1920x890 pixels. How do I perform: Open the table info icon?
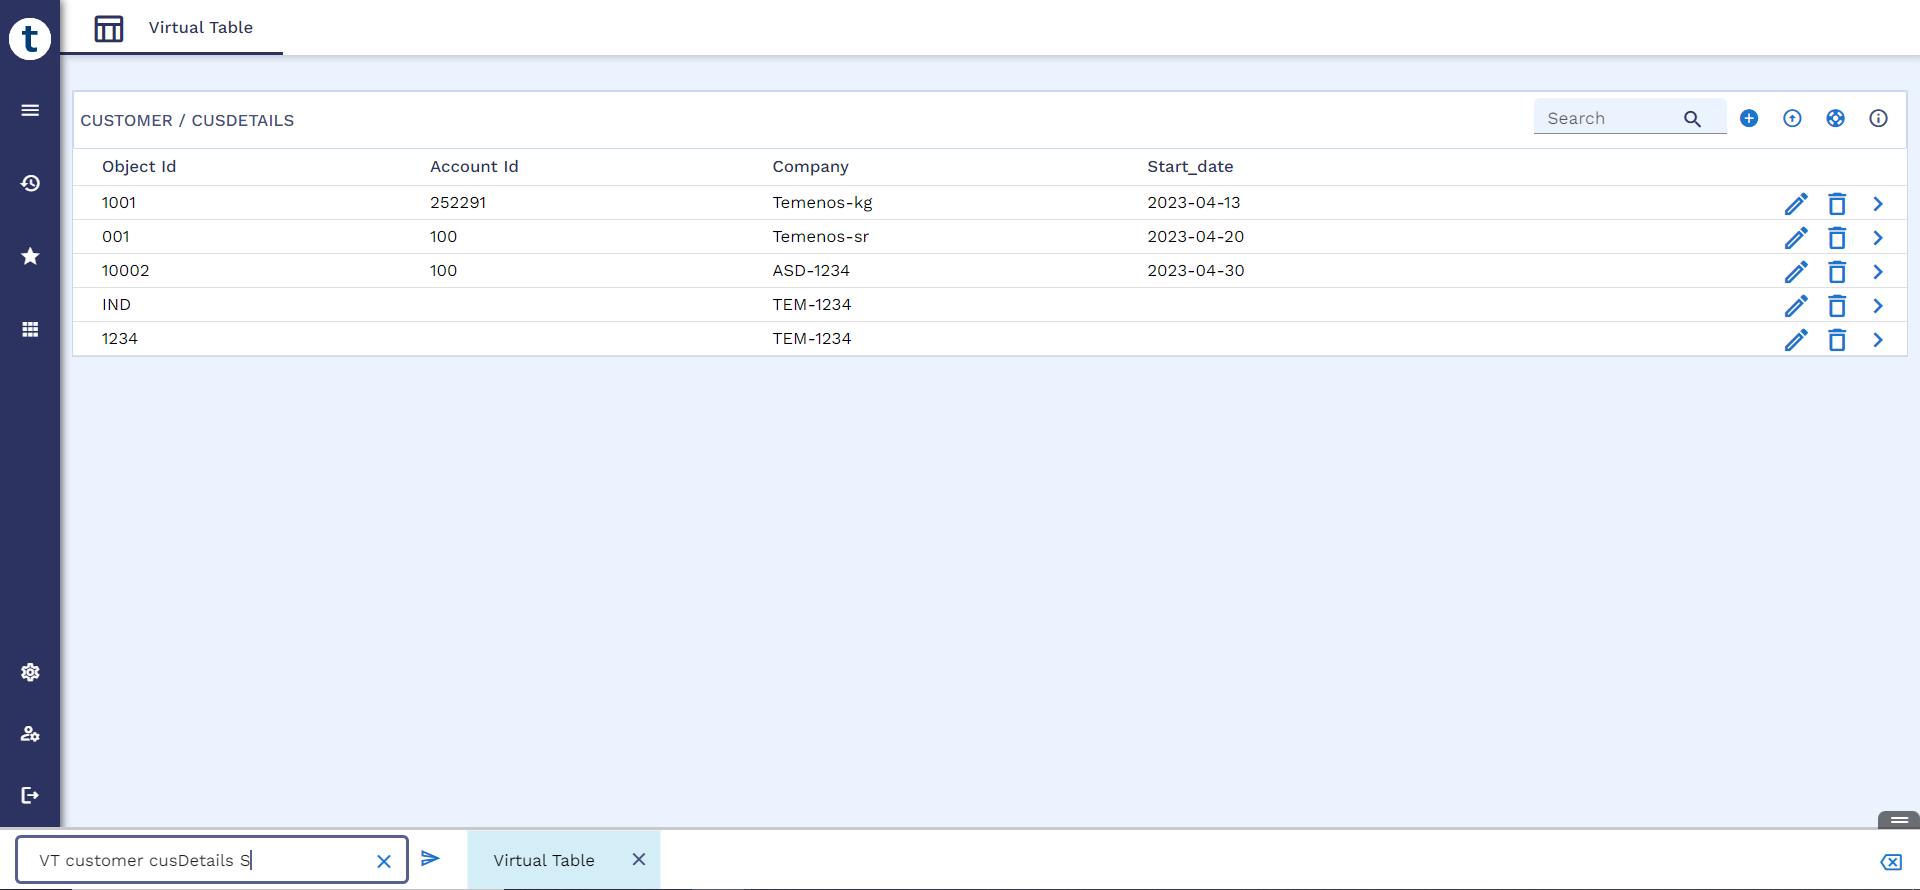click(x=1878, y=118)
